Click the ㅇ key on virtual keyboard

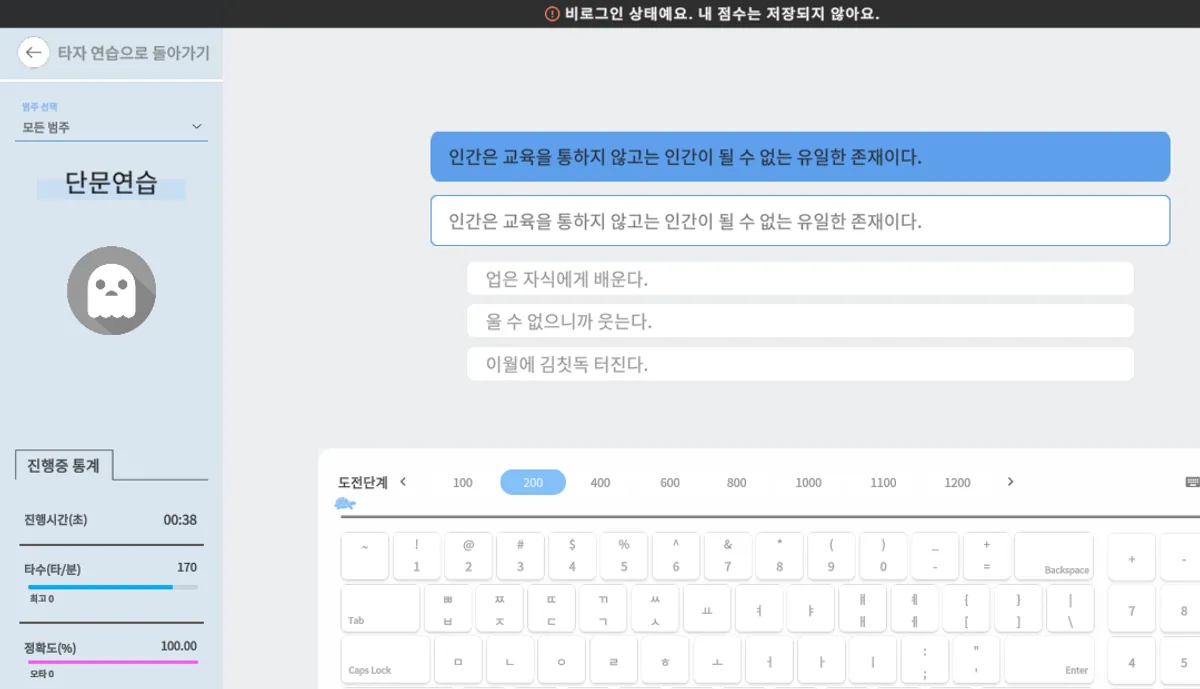pyautogui.click(x=562, y=660)
